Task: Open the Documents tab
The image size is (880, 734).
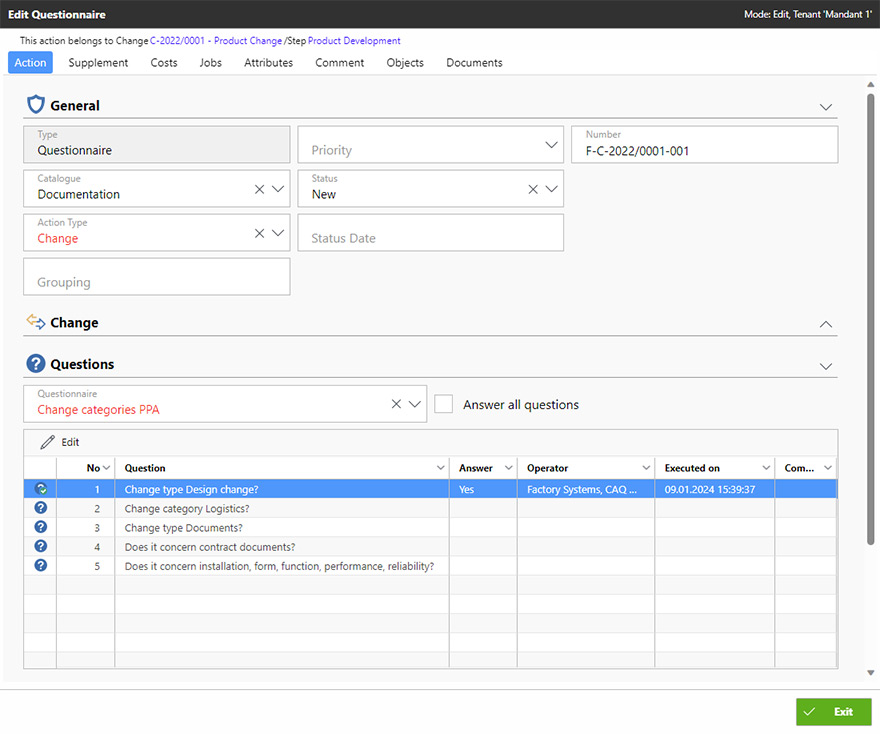Action: point(474,62)
